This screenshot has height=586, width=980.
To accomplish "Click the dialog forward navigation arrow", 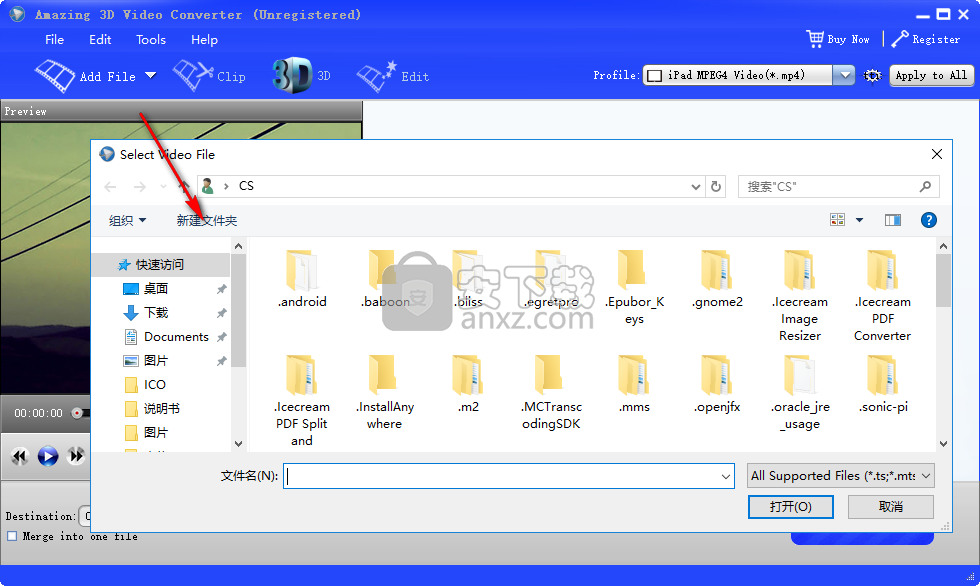I will (x=139, y=186).
